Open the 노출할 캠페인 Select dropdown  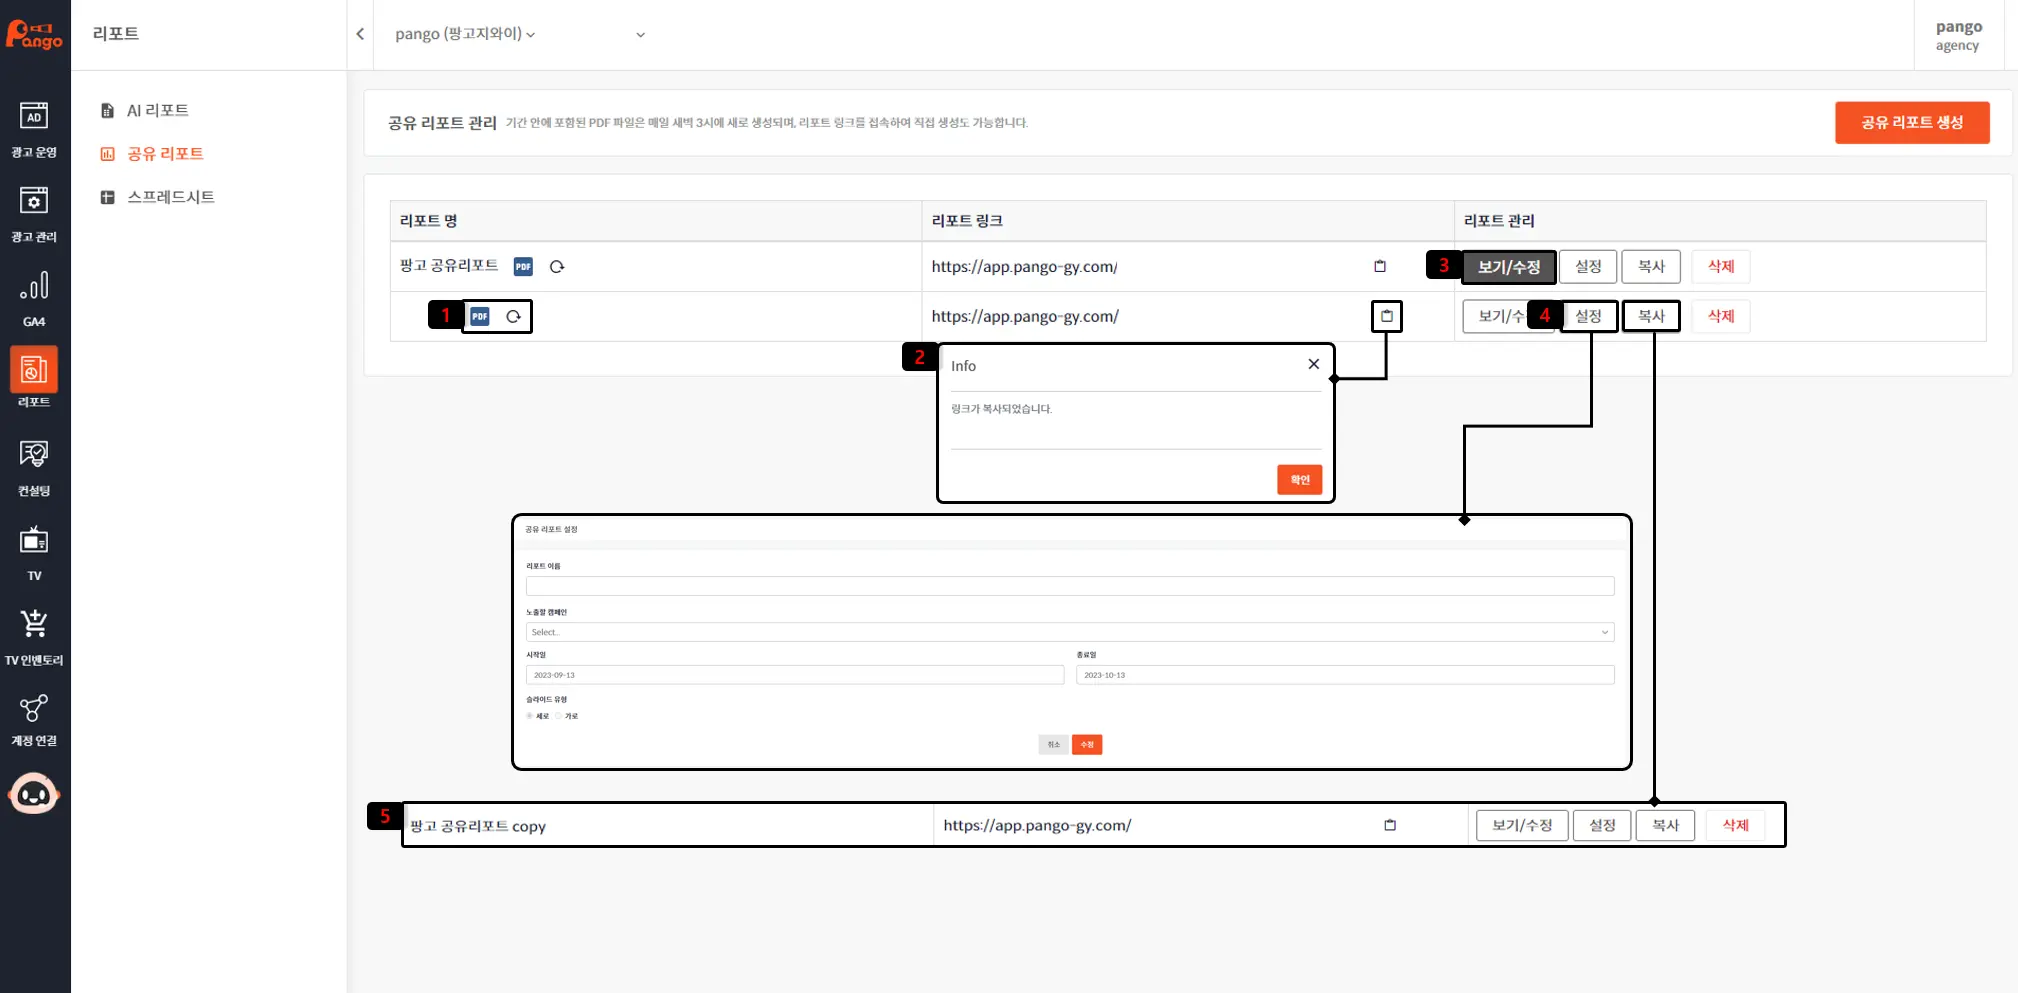point(1069,632)
